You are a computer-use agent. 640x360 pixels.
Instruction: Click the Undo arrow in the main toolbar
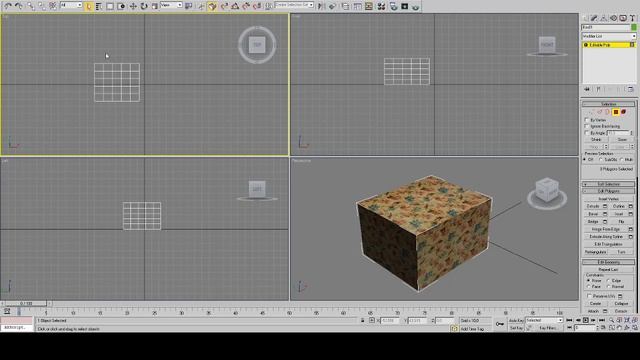(x=8, y=6)
